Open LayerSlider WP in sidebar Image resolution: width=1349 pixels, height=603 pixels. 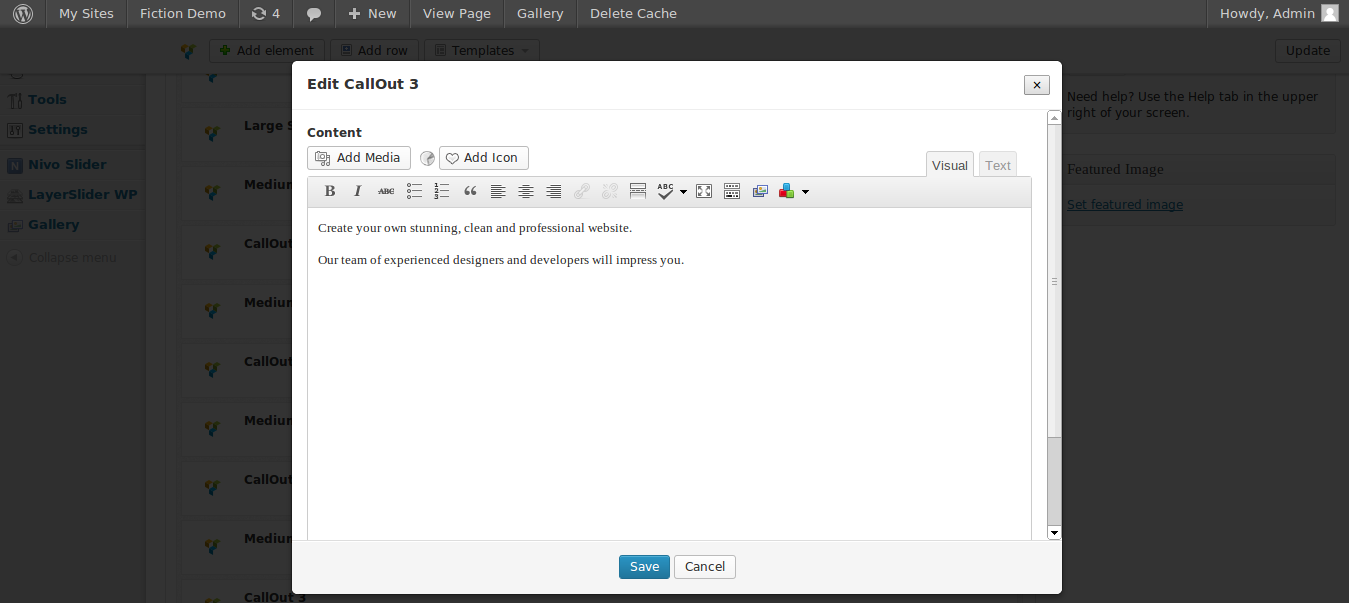(x=82, y=195)
